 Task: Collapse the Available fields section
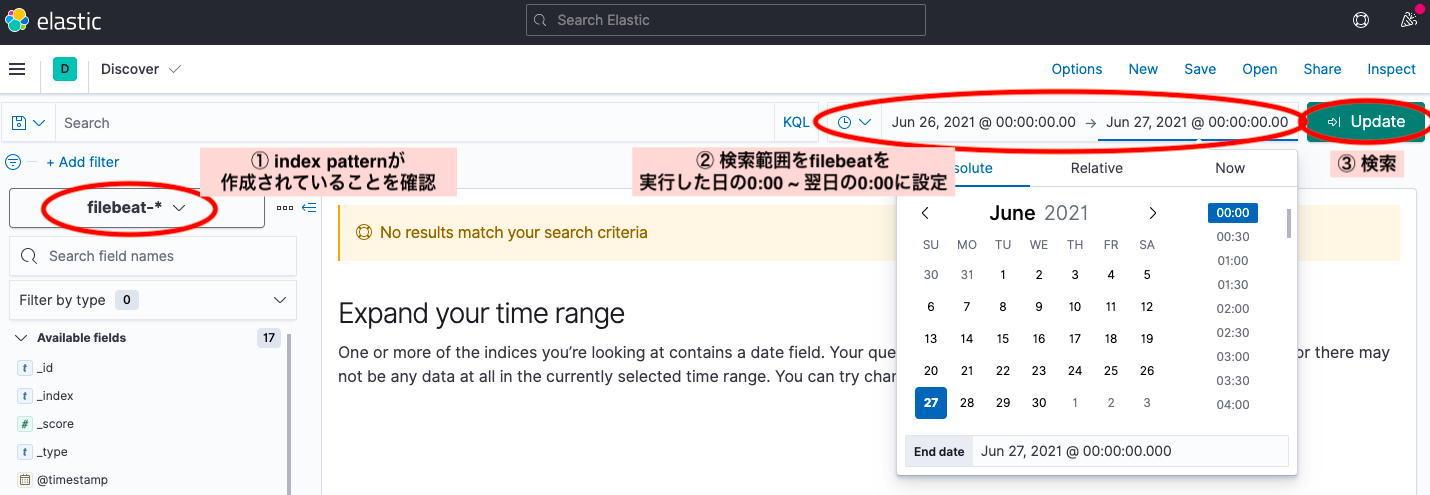23,338
